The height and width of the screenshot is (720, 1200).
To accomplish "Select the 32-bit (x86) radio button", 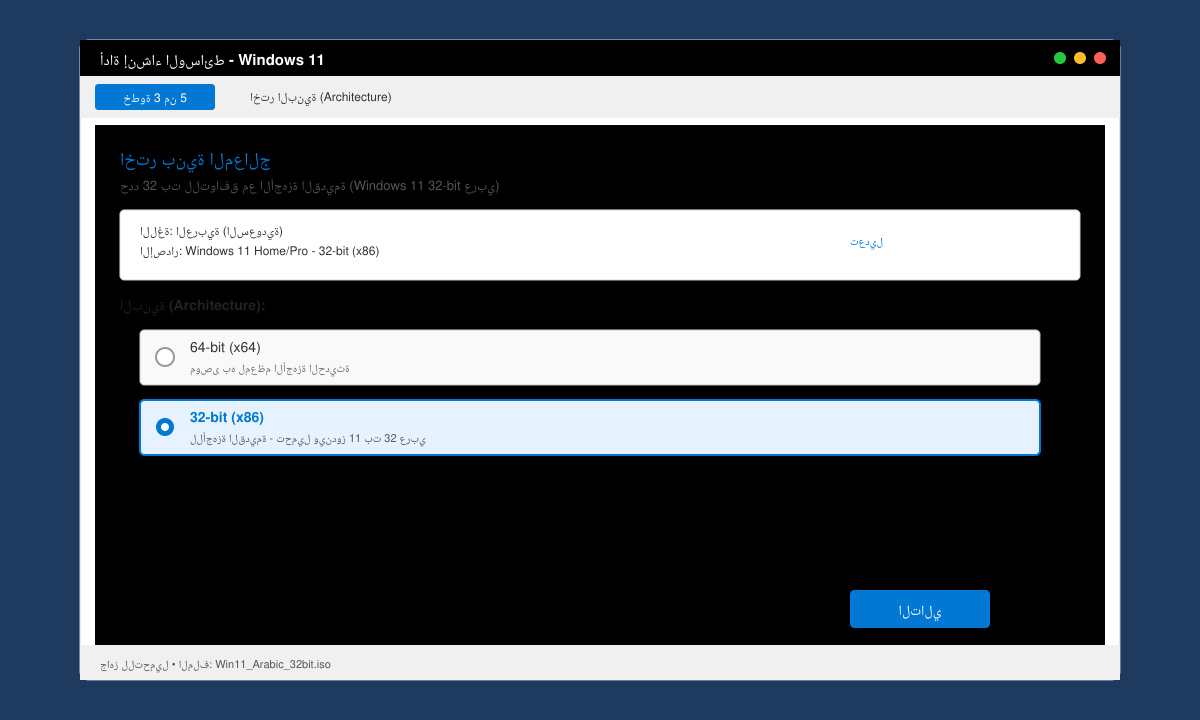I will [165, 427].
